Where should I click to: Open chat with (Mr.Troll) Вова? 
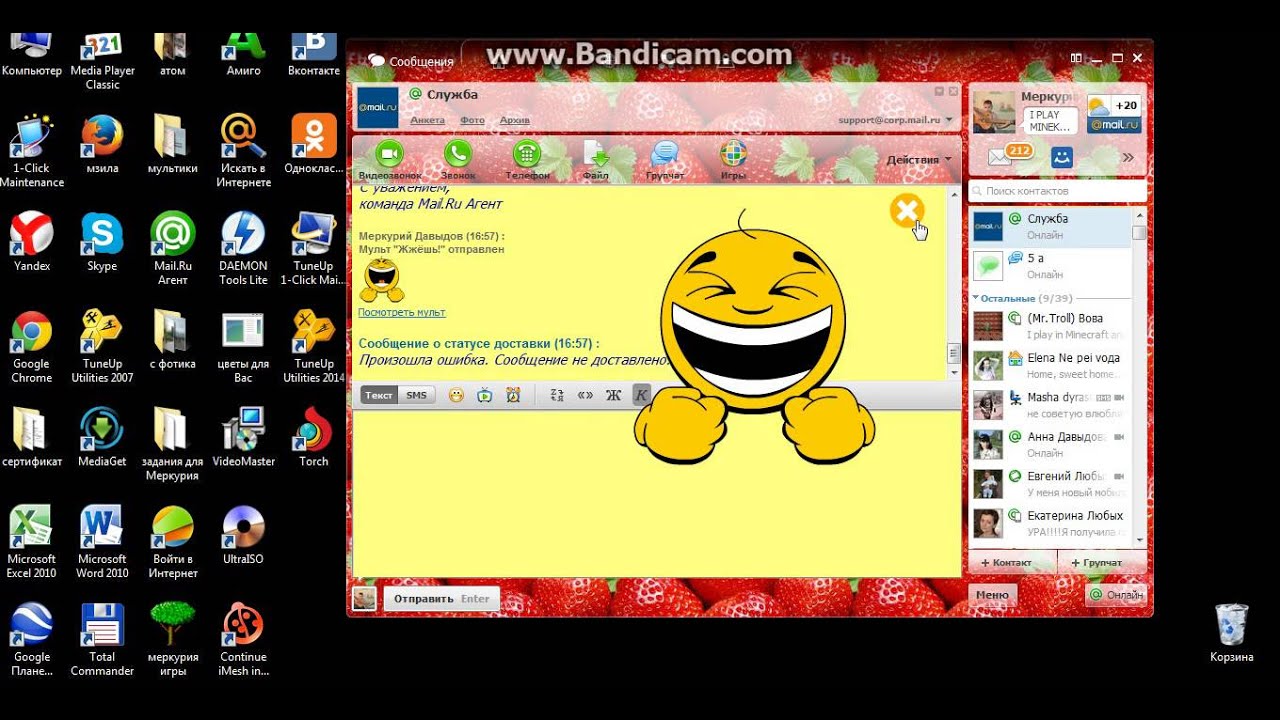tap(1050, 326)
